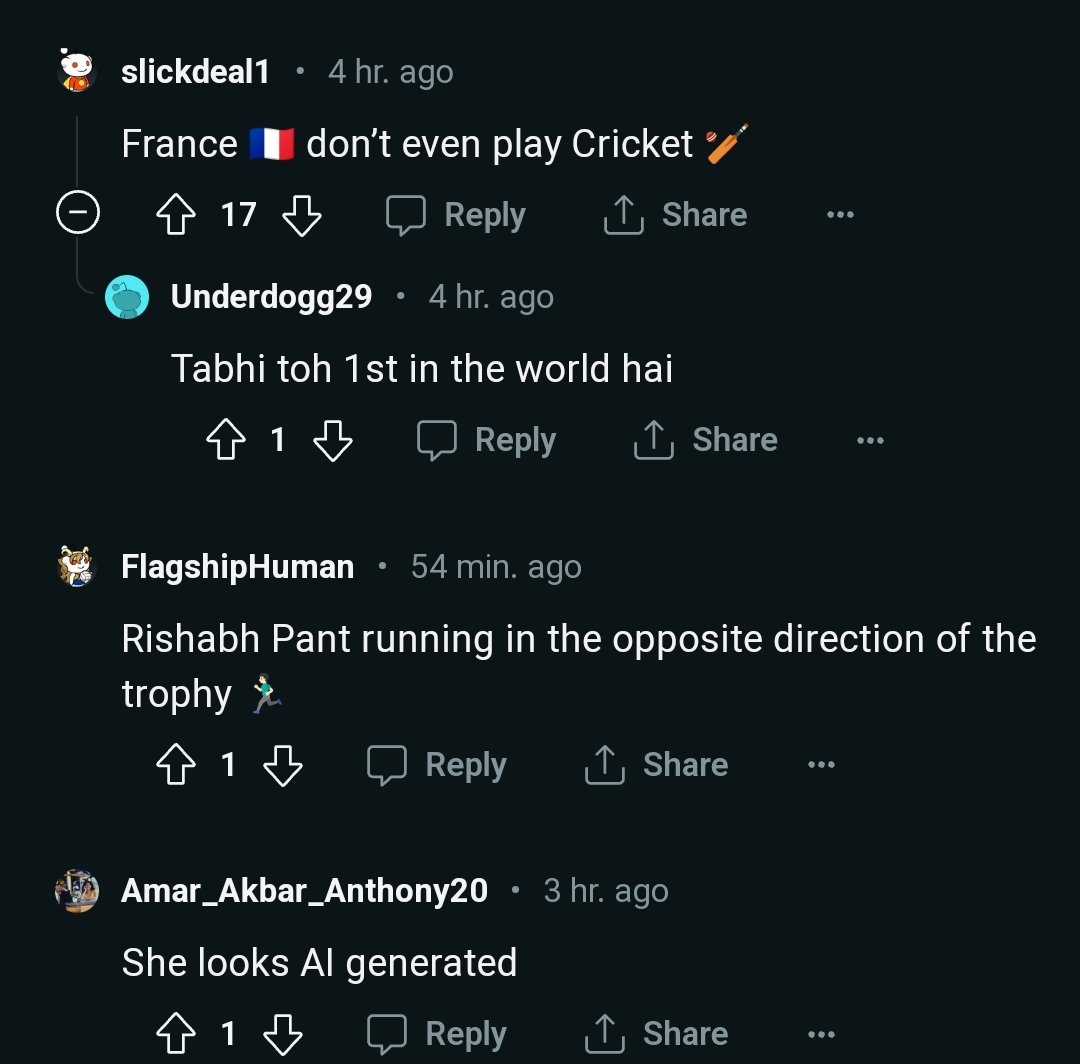This screenshot has height=1064, width=1080.
Task: Downvote the "She looks AI generated" comment
Action: (x=282, y=1034)
